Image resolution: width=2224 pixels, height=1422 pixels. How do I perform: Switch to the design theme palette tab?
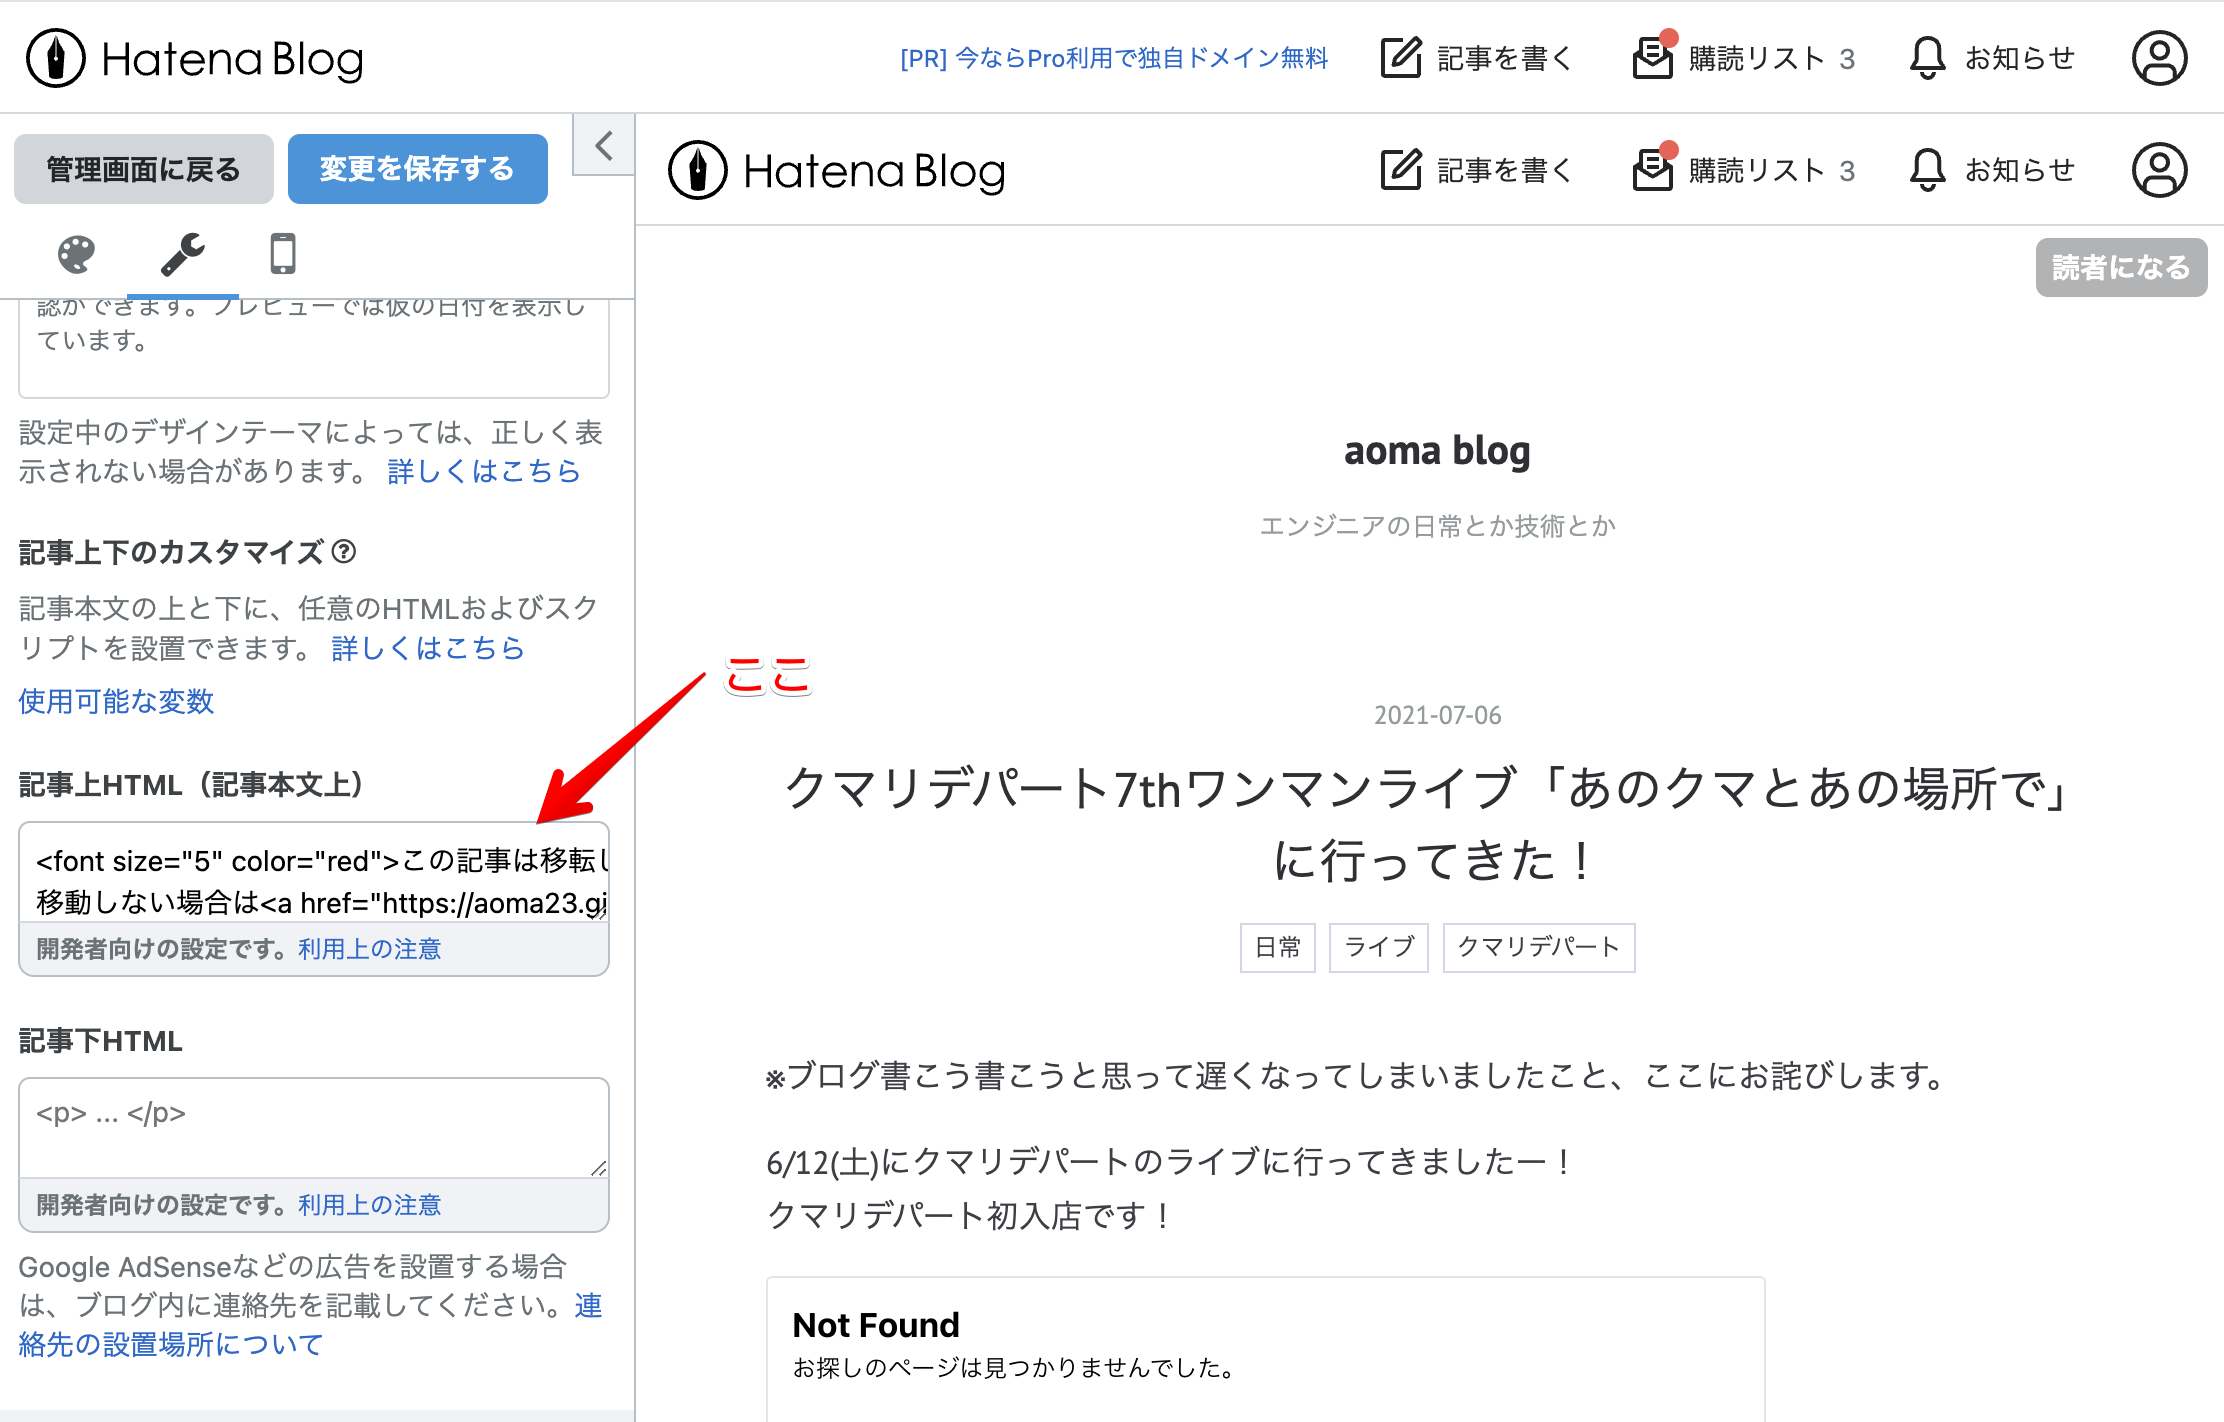pos(76,255)
